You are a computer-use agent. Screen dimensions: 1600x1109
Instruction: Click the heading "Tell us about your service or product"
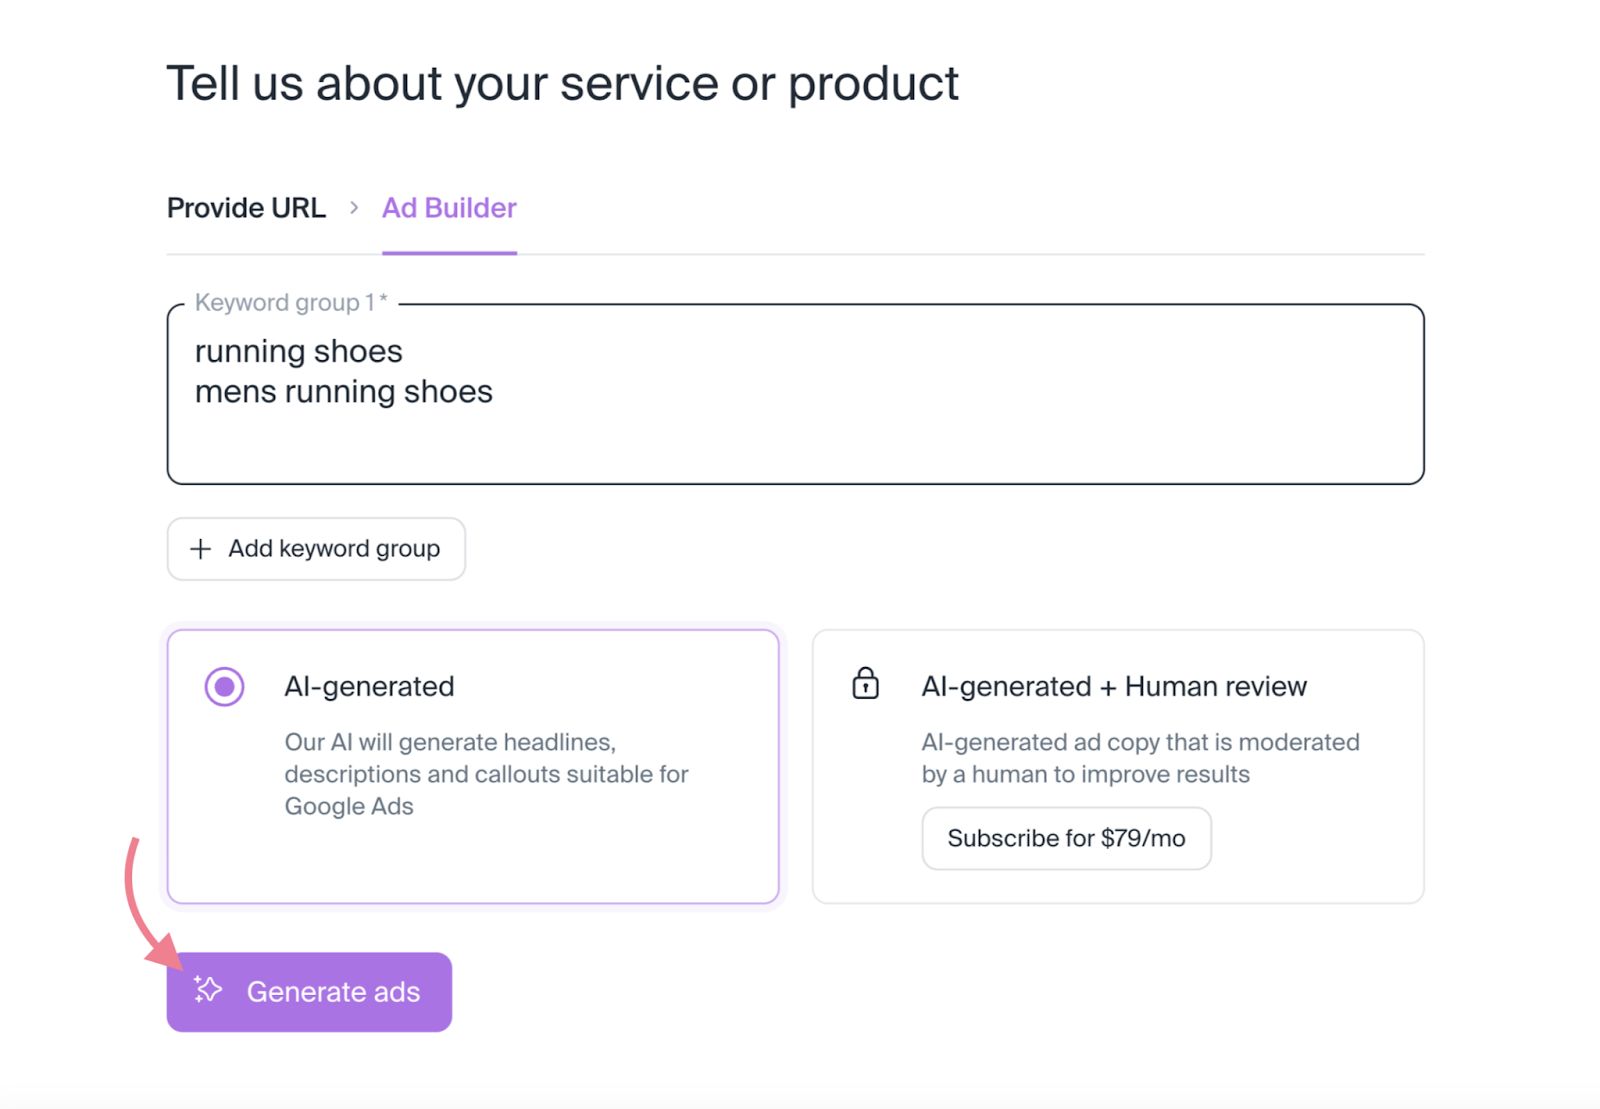(562, 83)
